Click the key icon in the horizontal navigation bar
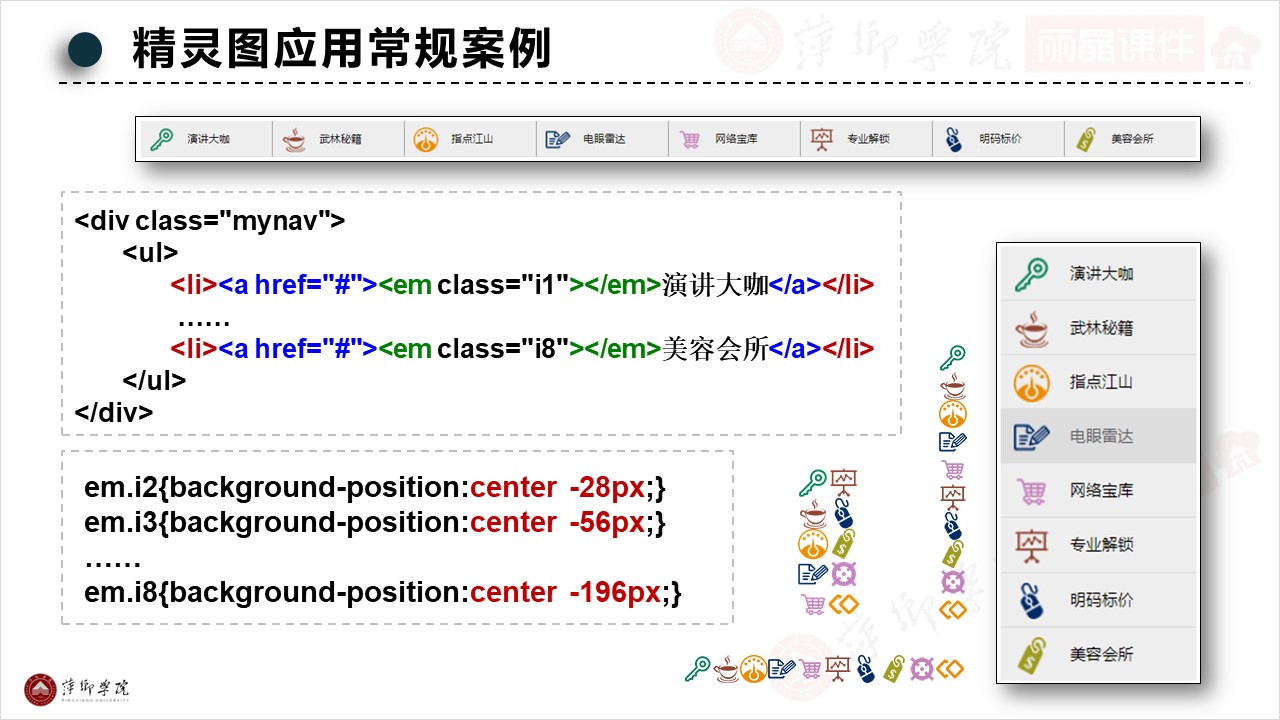This screenshot has width=1280, height=720. click(161, 139)
